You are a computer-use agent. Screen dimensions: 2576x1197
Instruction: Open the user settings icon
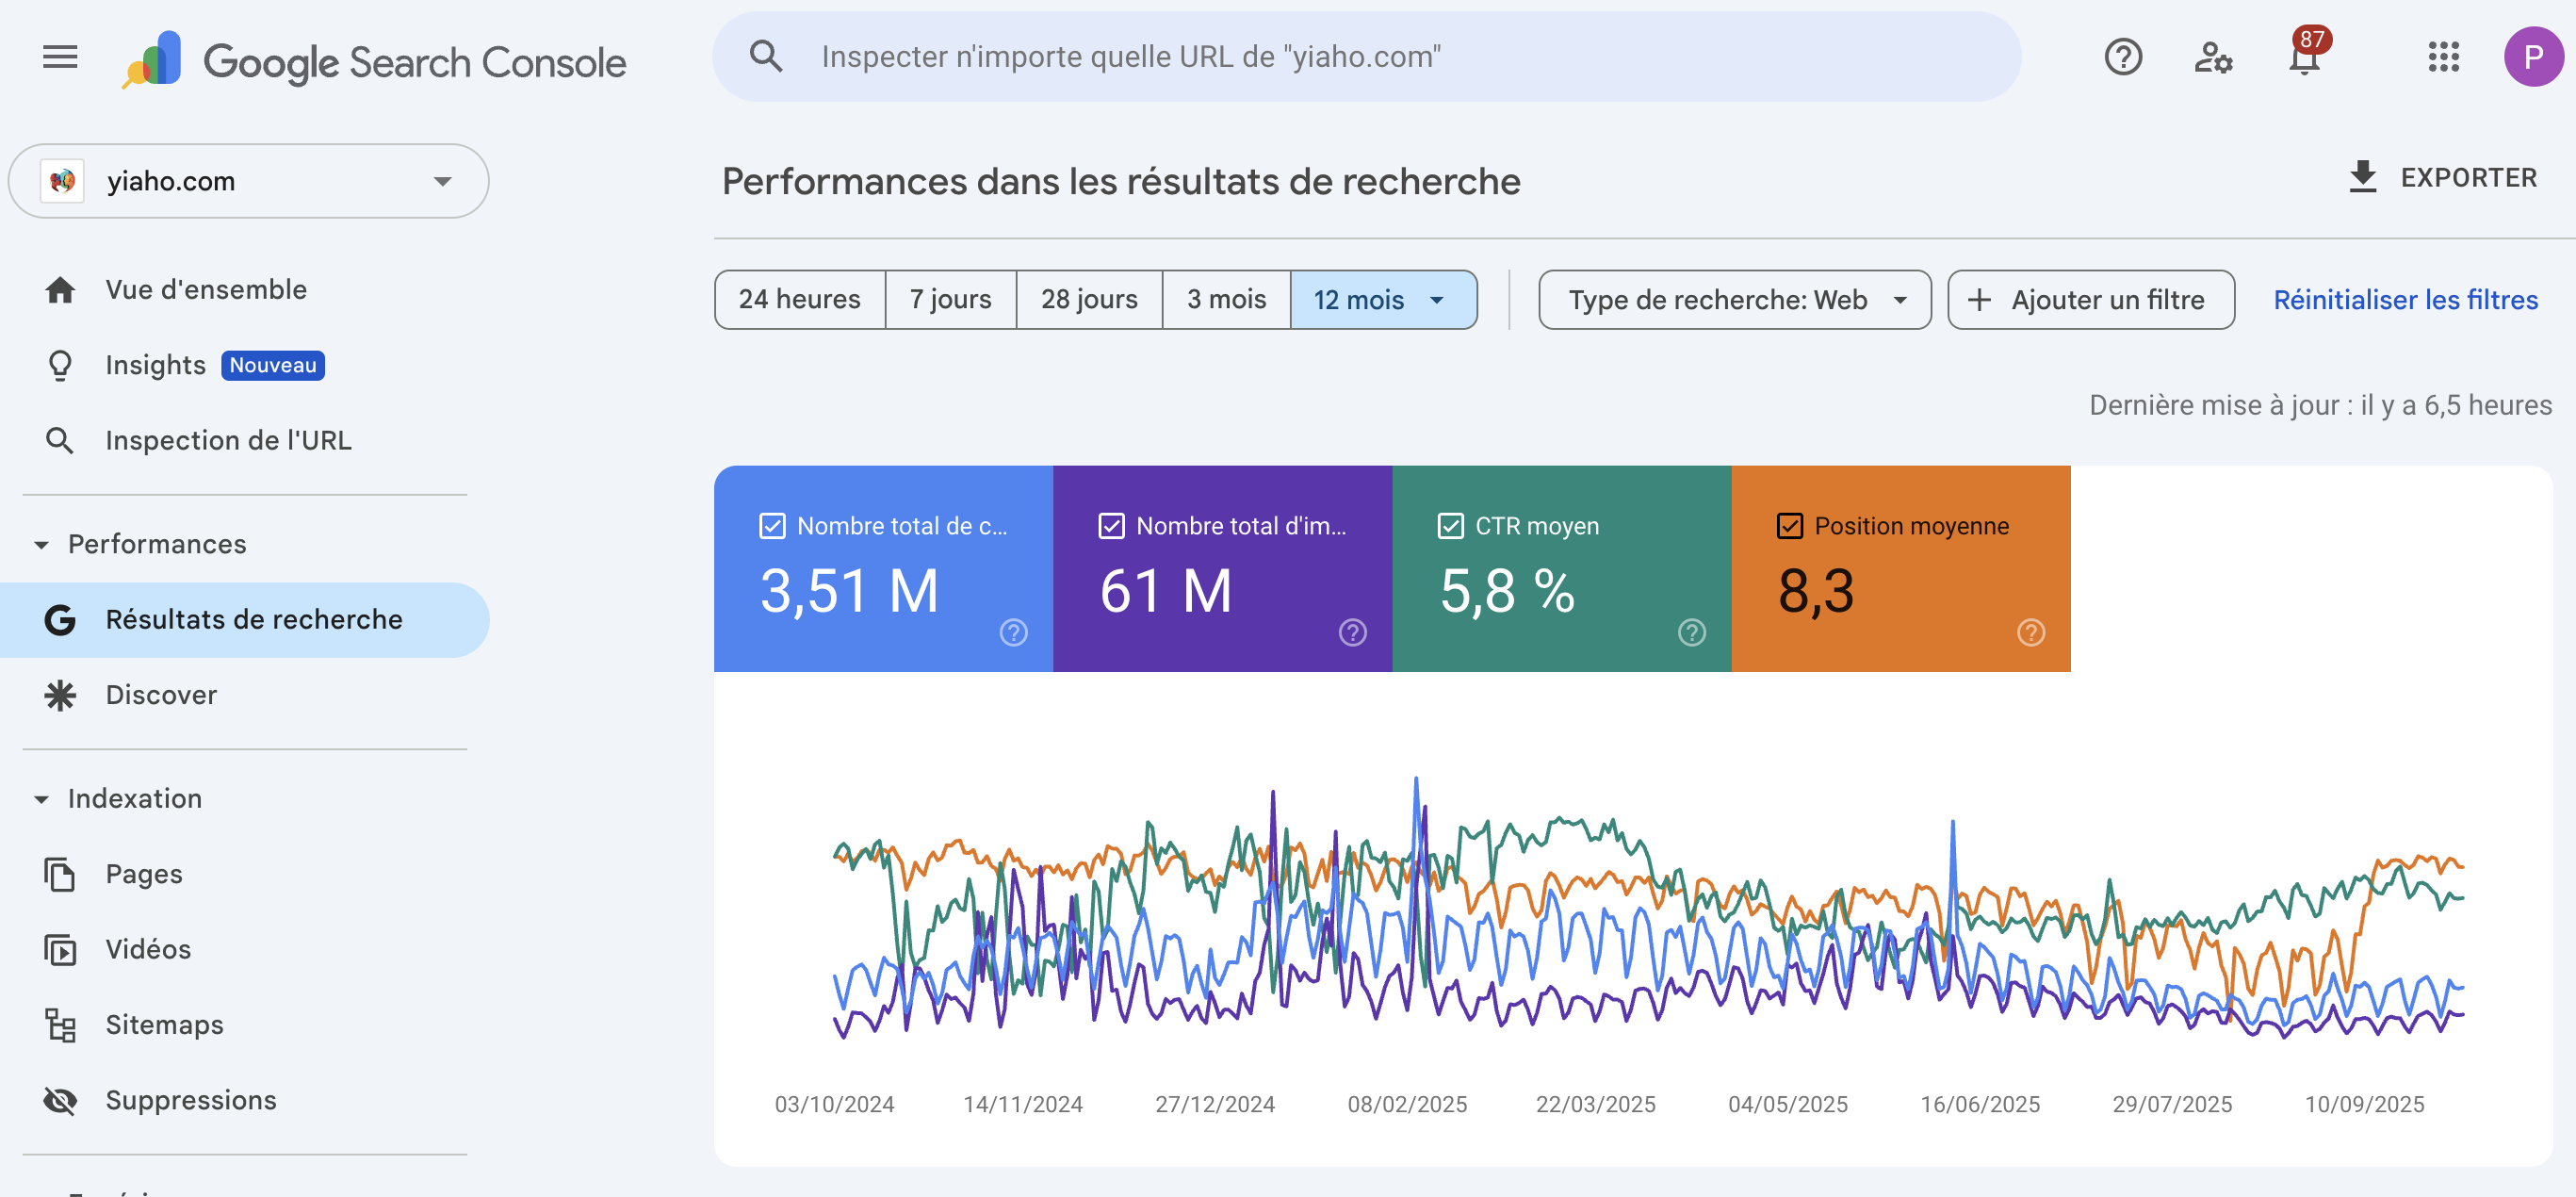[2212, 57]
